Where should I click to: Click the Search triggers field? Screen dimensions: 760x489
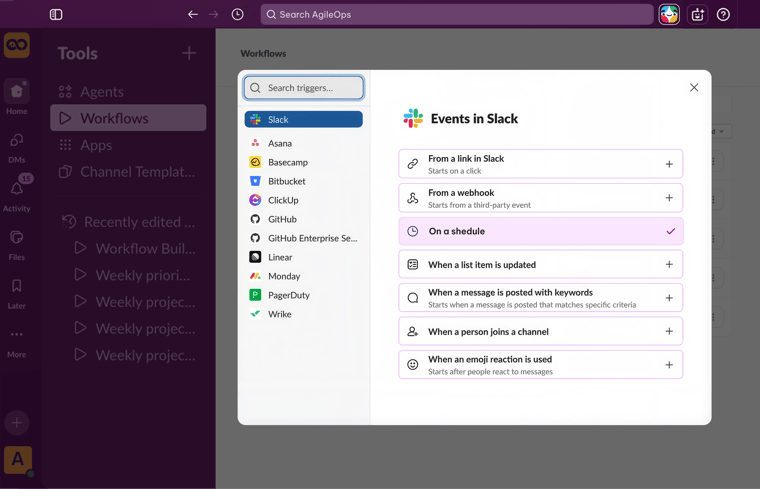coord(303,88)
